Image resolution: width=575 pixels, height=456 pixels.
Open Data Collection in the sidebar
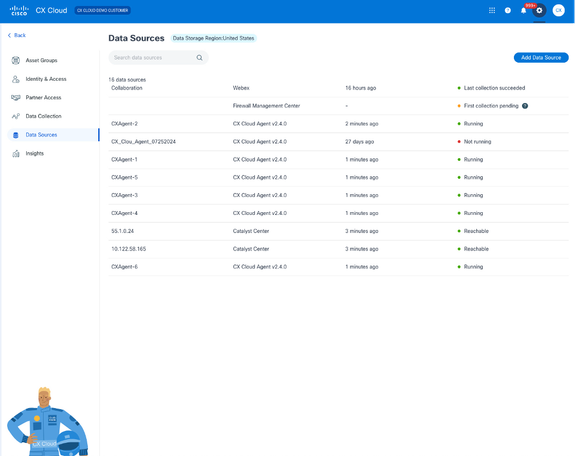pyautogui.click(x=43, y=116)
